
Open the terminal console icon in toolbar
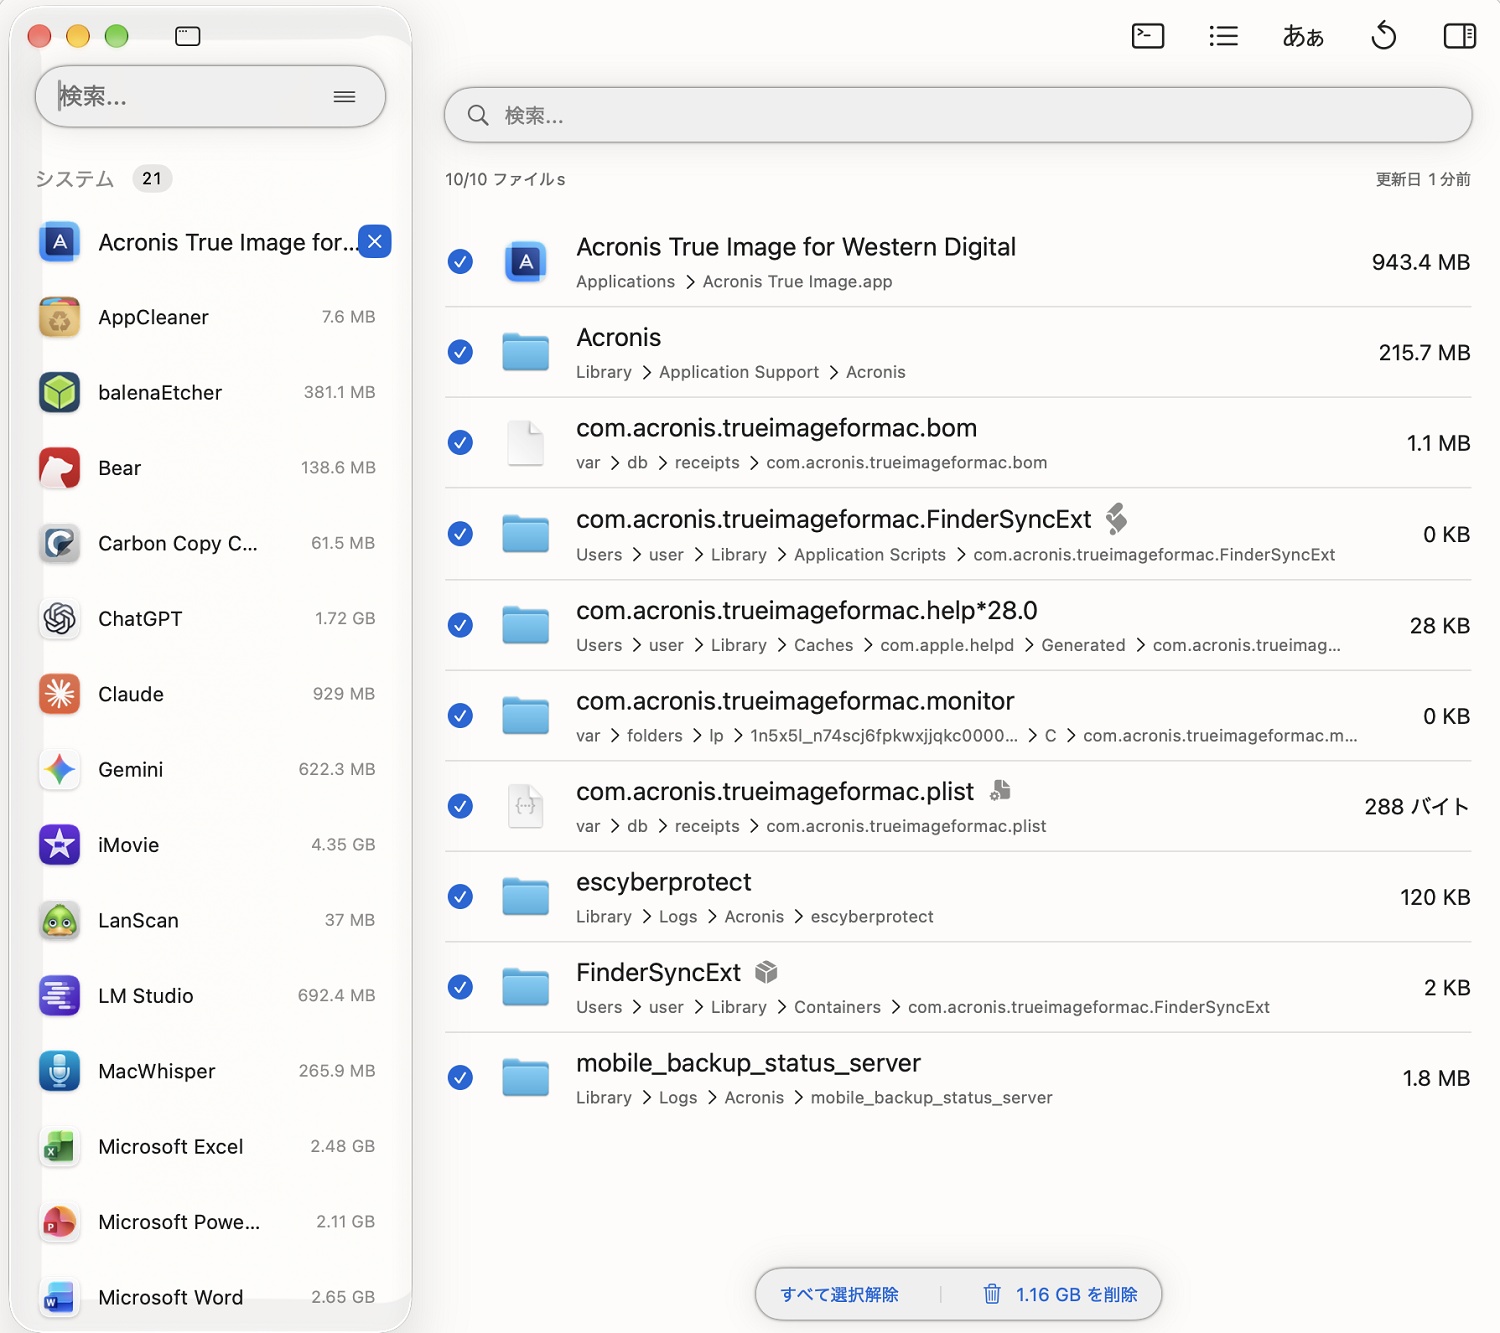tap(1148, 36)
